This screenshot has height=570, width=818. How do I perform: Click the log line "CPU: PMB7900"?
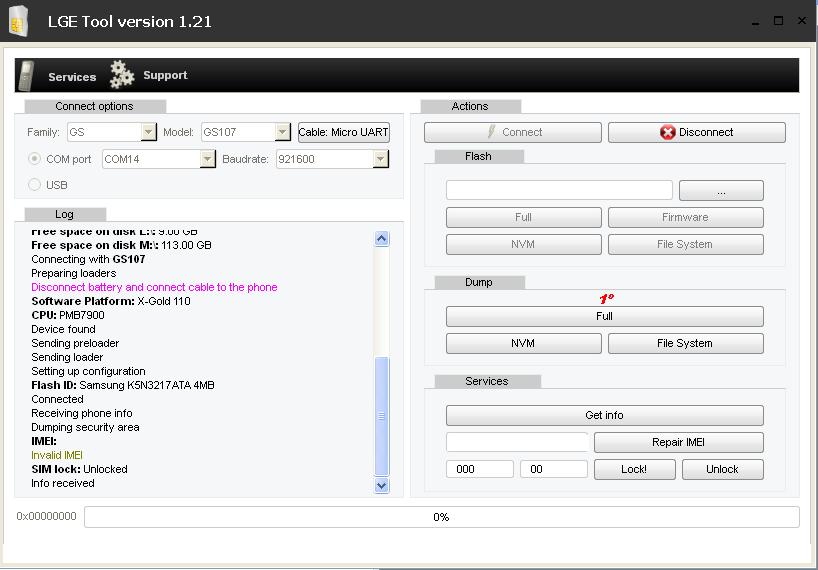point(68,316)
